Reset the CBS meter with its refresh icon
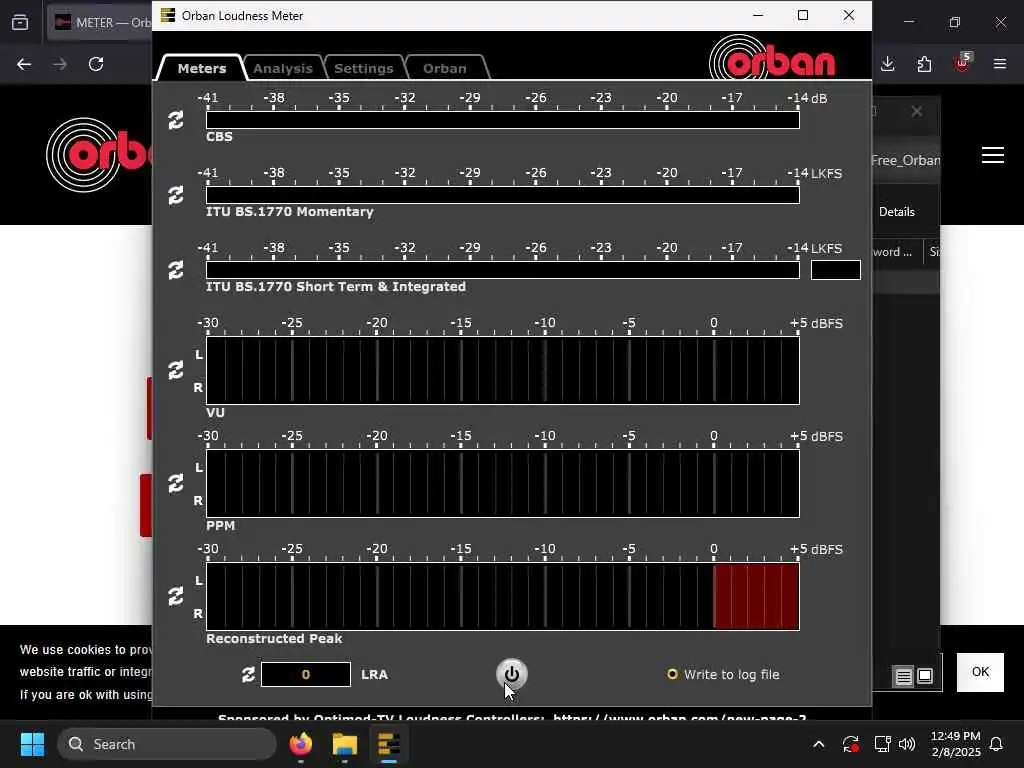This screenshot has height=768, width=1024. coord(176,120)
